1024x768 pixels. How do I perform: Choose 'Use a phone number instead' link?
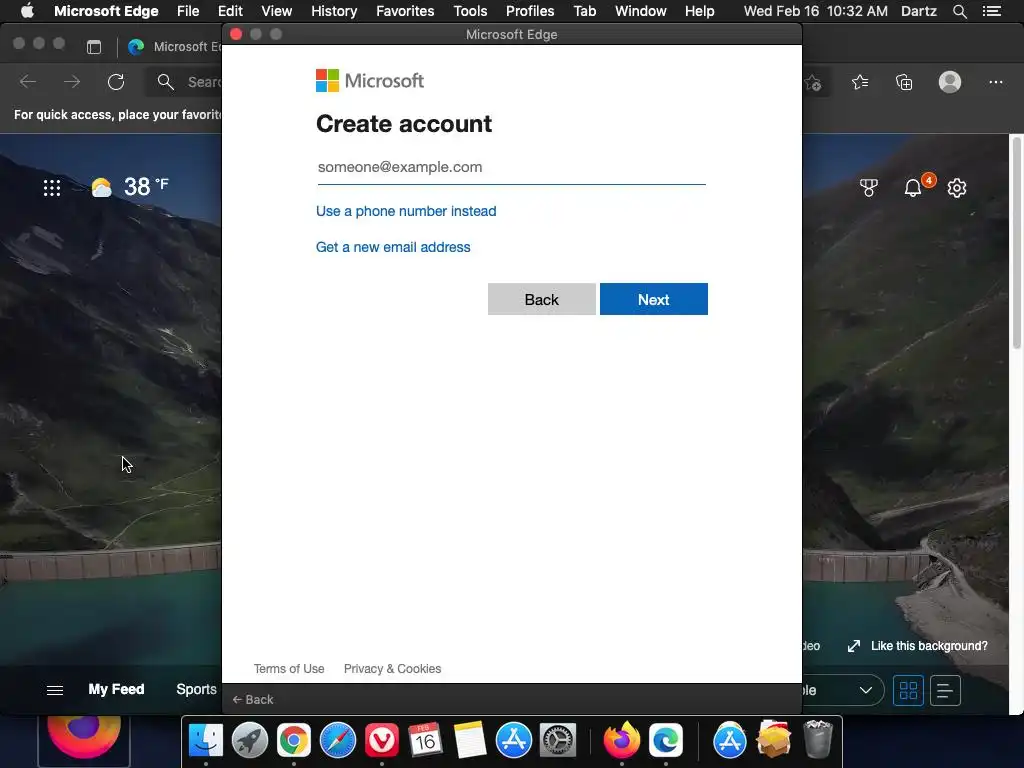[406, 211]
